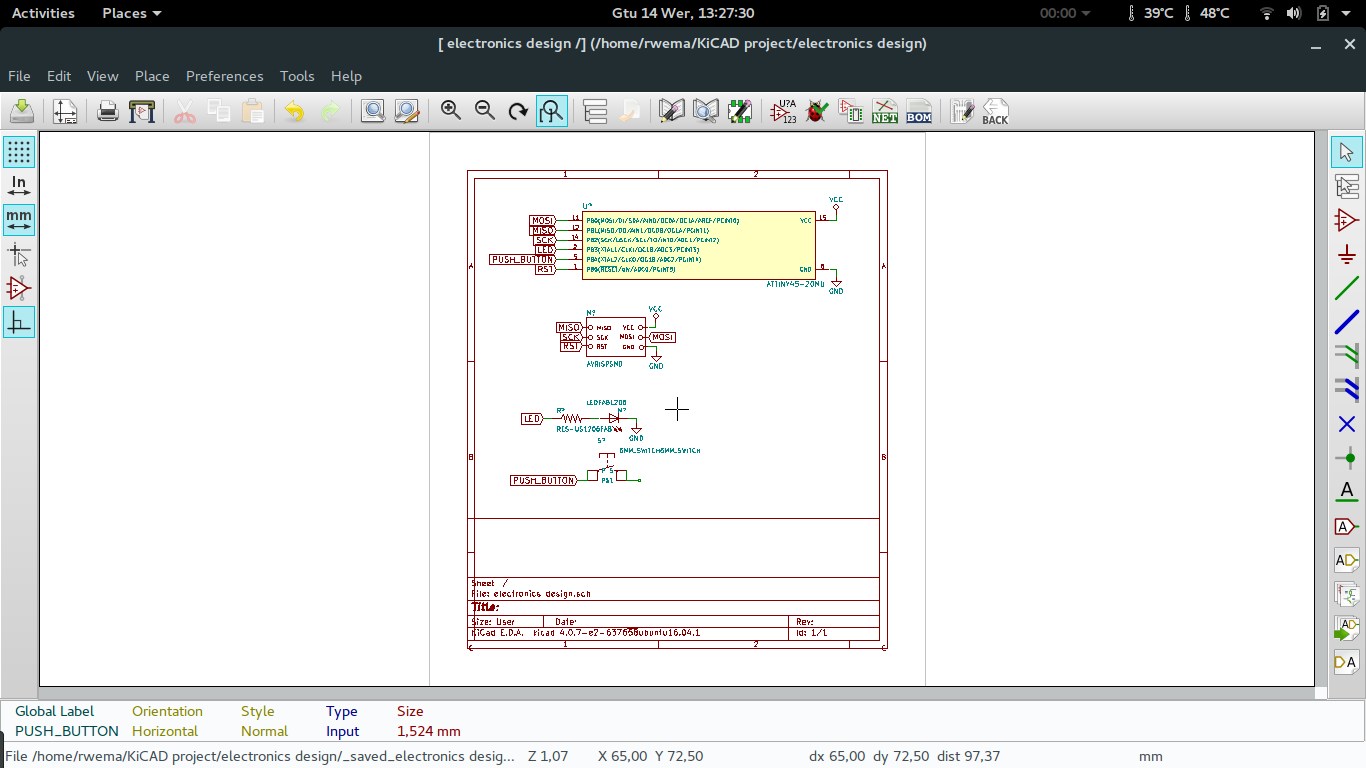Undo the last action
The width and height of the screenshot is (1366, 768).
(292, 111)
